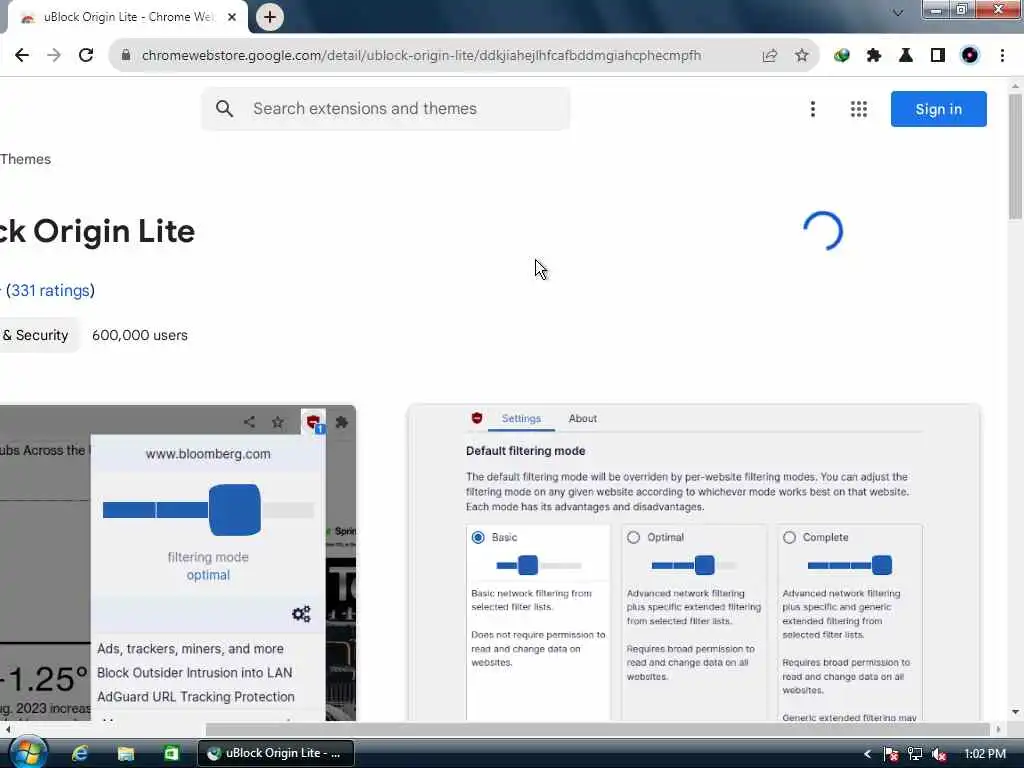Click the About tab in screenshot

(x=583, y=419)
